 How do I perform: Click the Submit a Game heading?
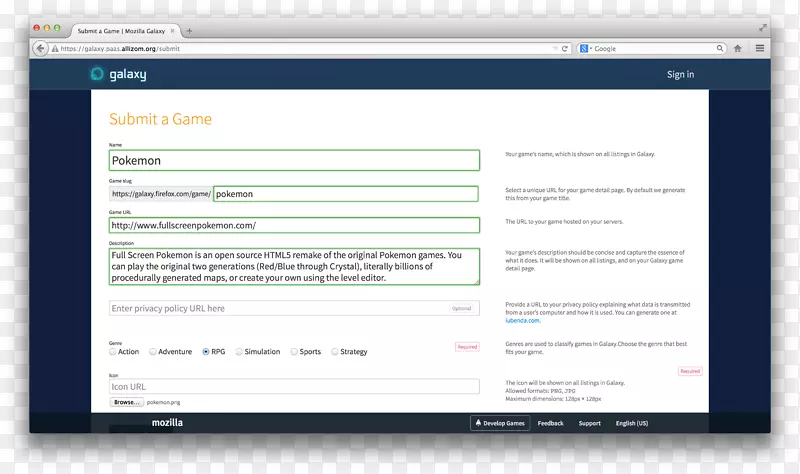click(x=160, y=119)
